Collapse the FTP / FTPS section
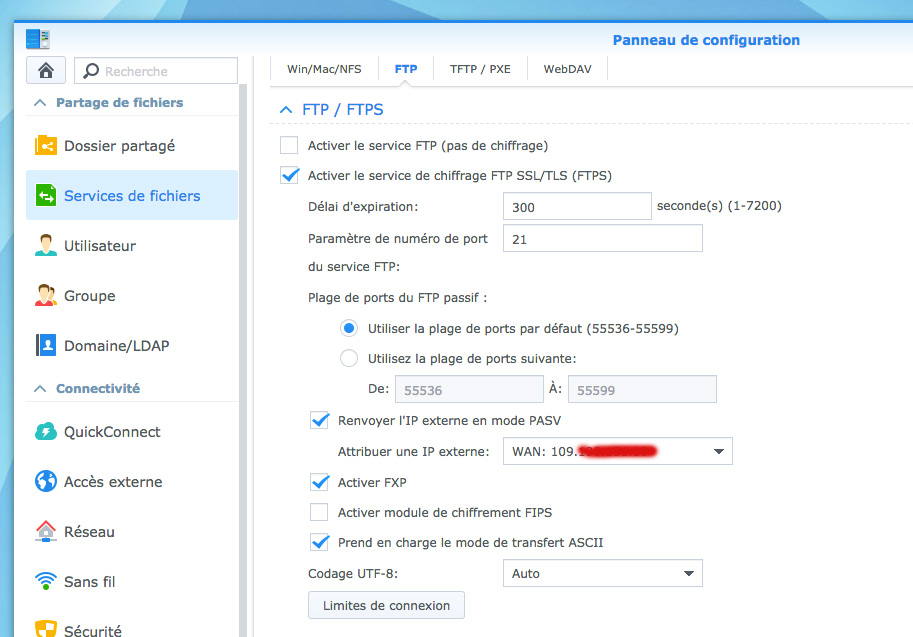 [286, 109]
